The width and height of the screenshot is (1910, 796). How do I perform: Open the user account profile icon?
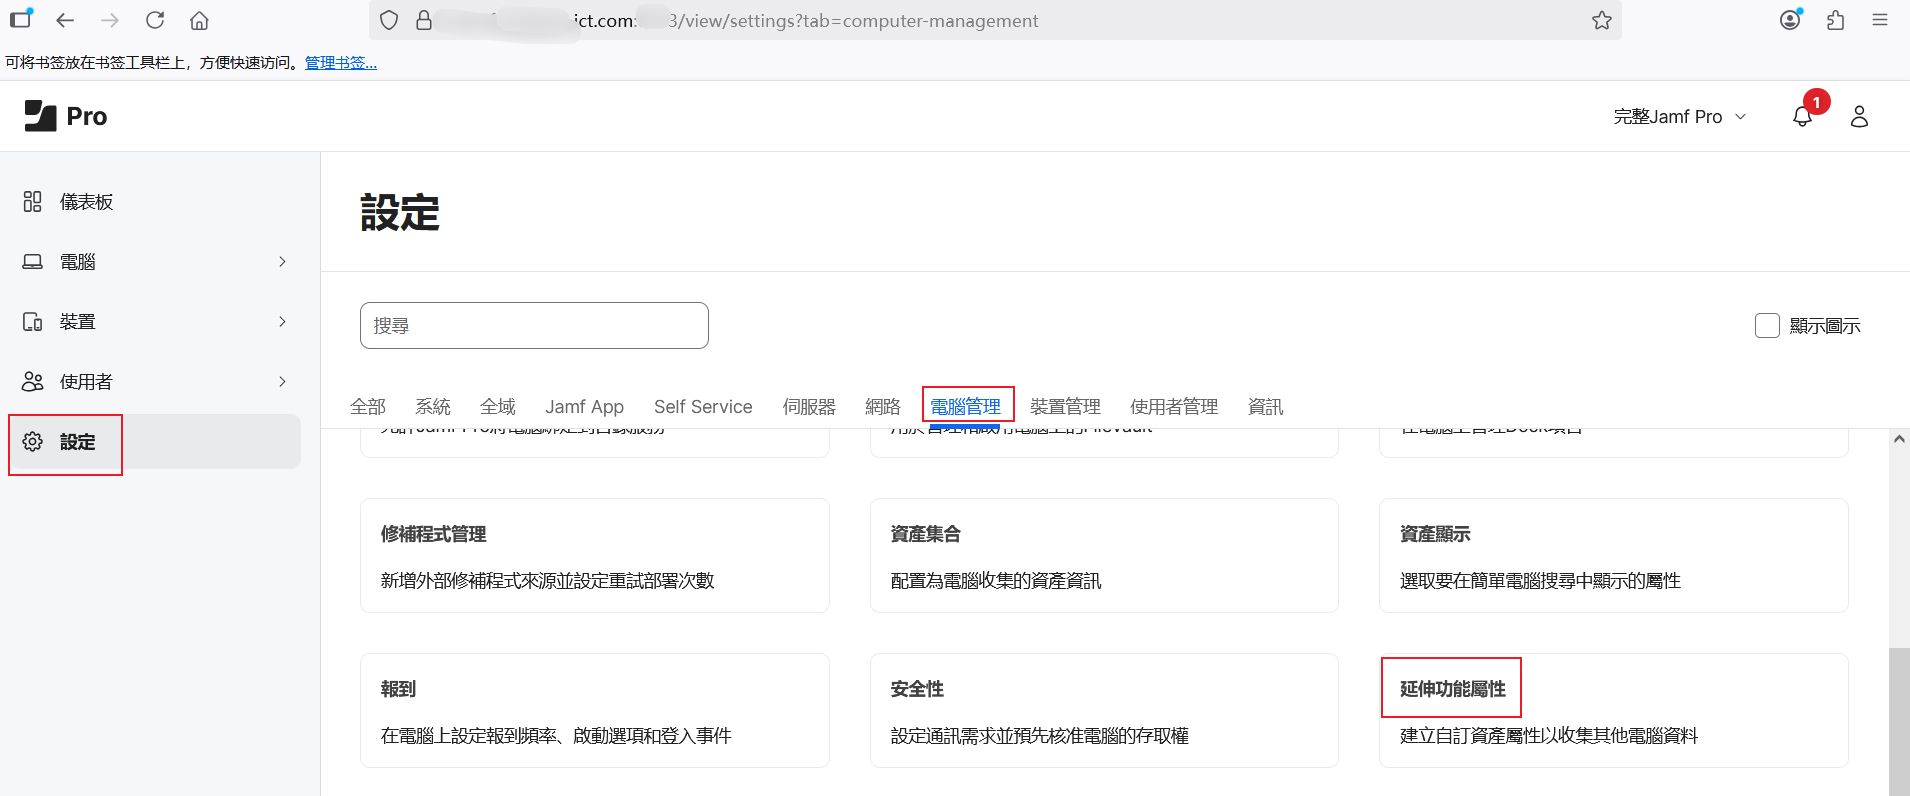click(x=1859, y=117)
